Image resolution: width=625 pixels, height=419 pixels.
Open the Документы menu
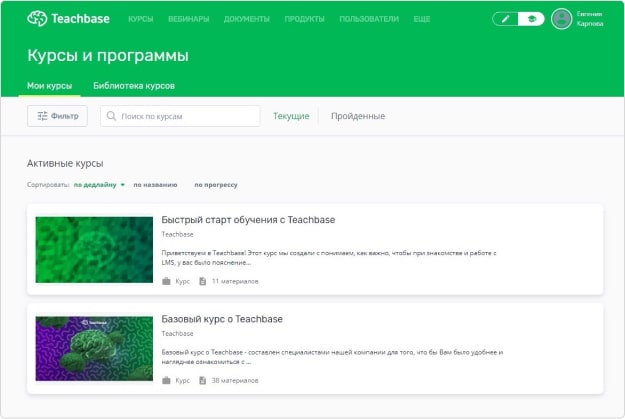pos(247,19)
